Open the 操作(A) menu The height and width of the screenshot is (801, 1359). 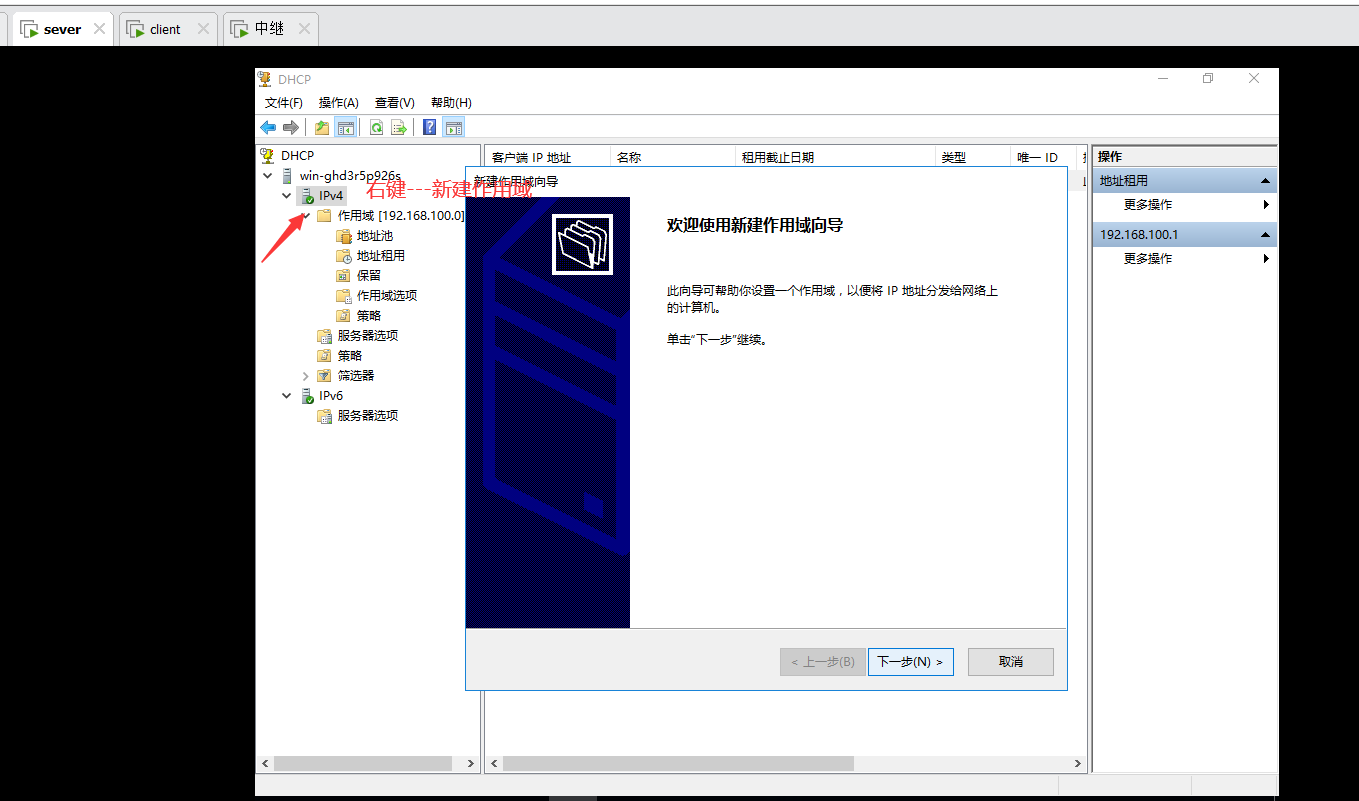click(x=339, y=103)
